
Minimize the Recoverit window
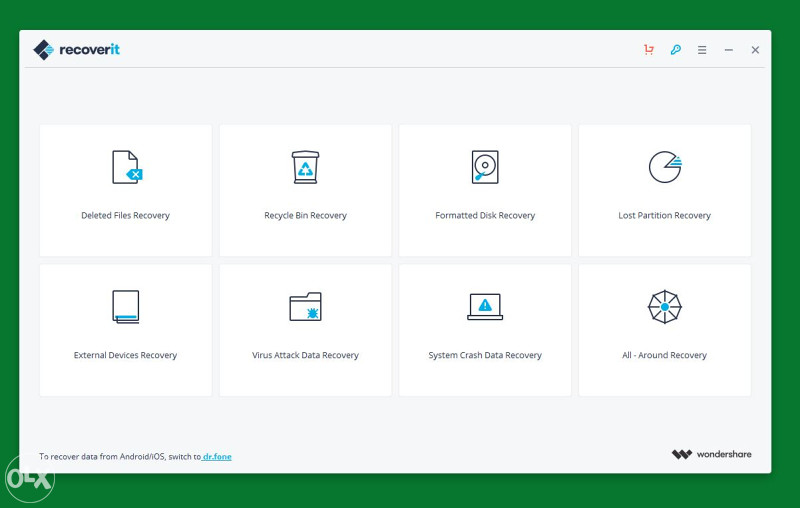[x=729, y=50]
